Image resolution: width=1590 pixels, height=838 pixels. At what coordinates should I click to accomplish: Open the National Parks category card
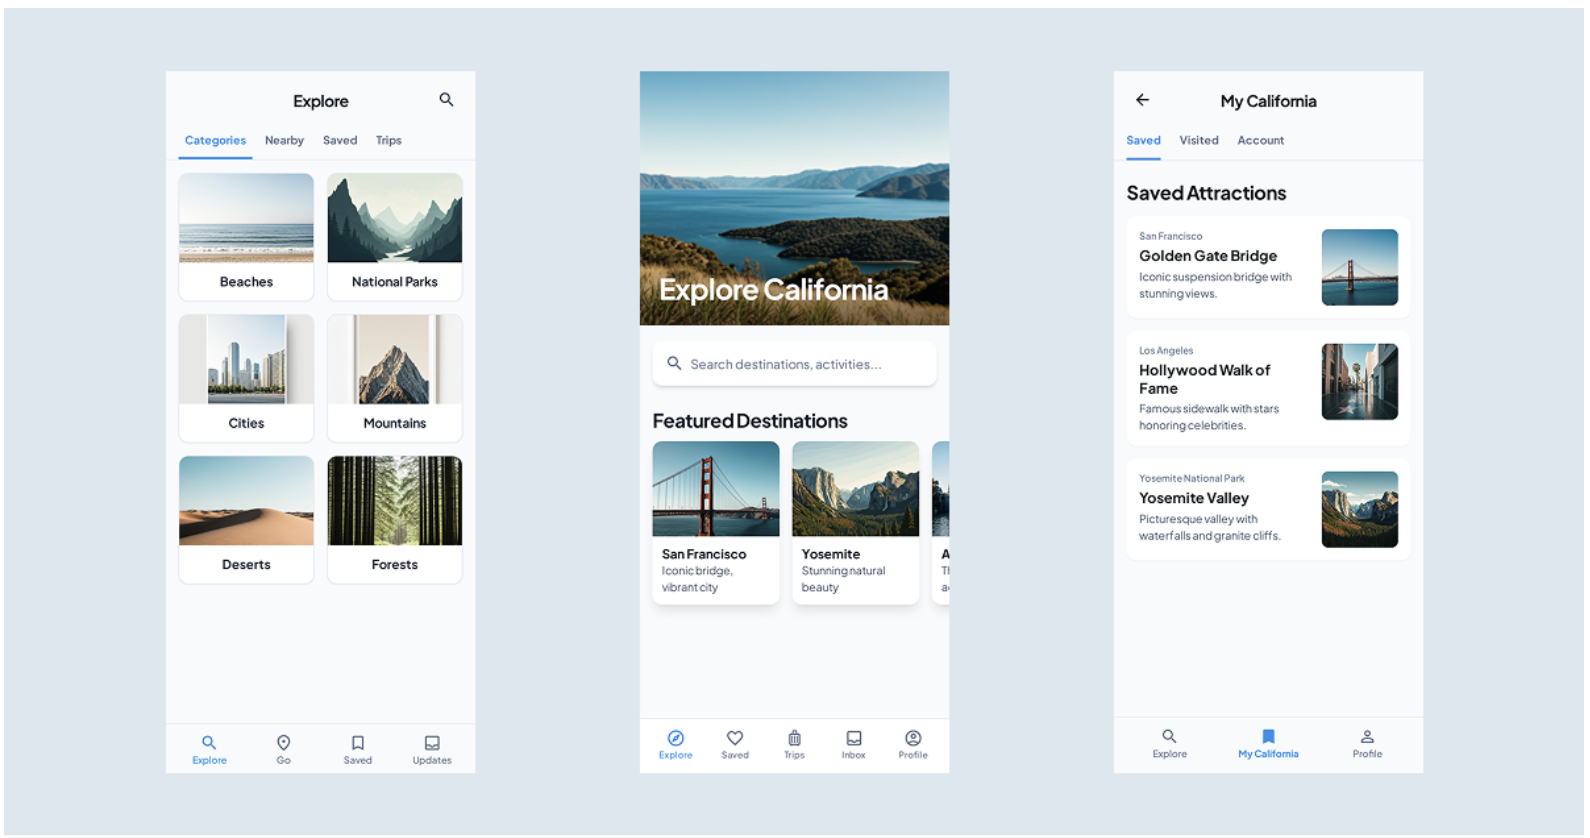(395, 237)
